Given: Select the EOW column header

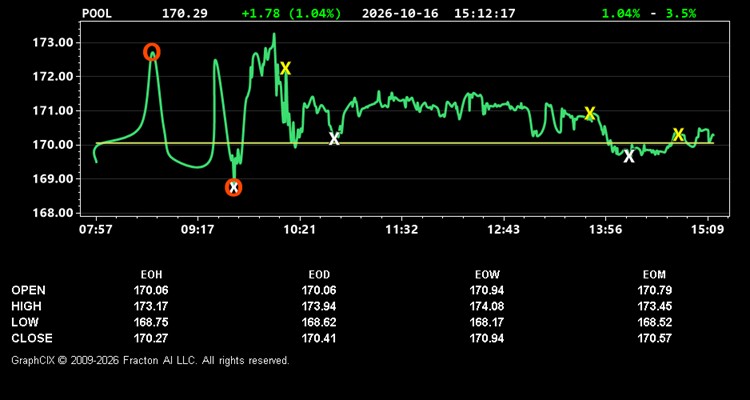Looking at the screenshot, I should click(x=487, y=275).
